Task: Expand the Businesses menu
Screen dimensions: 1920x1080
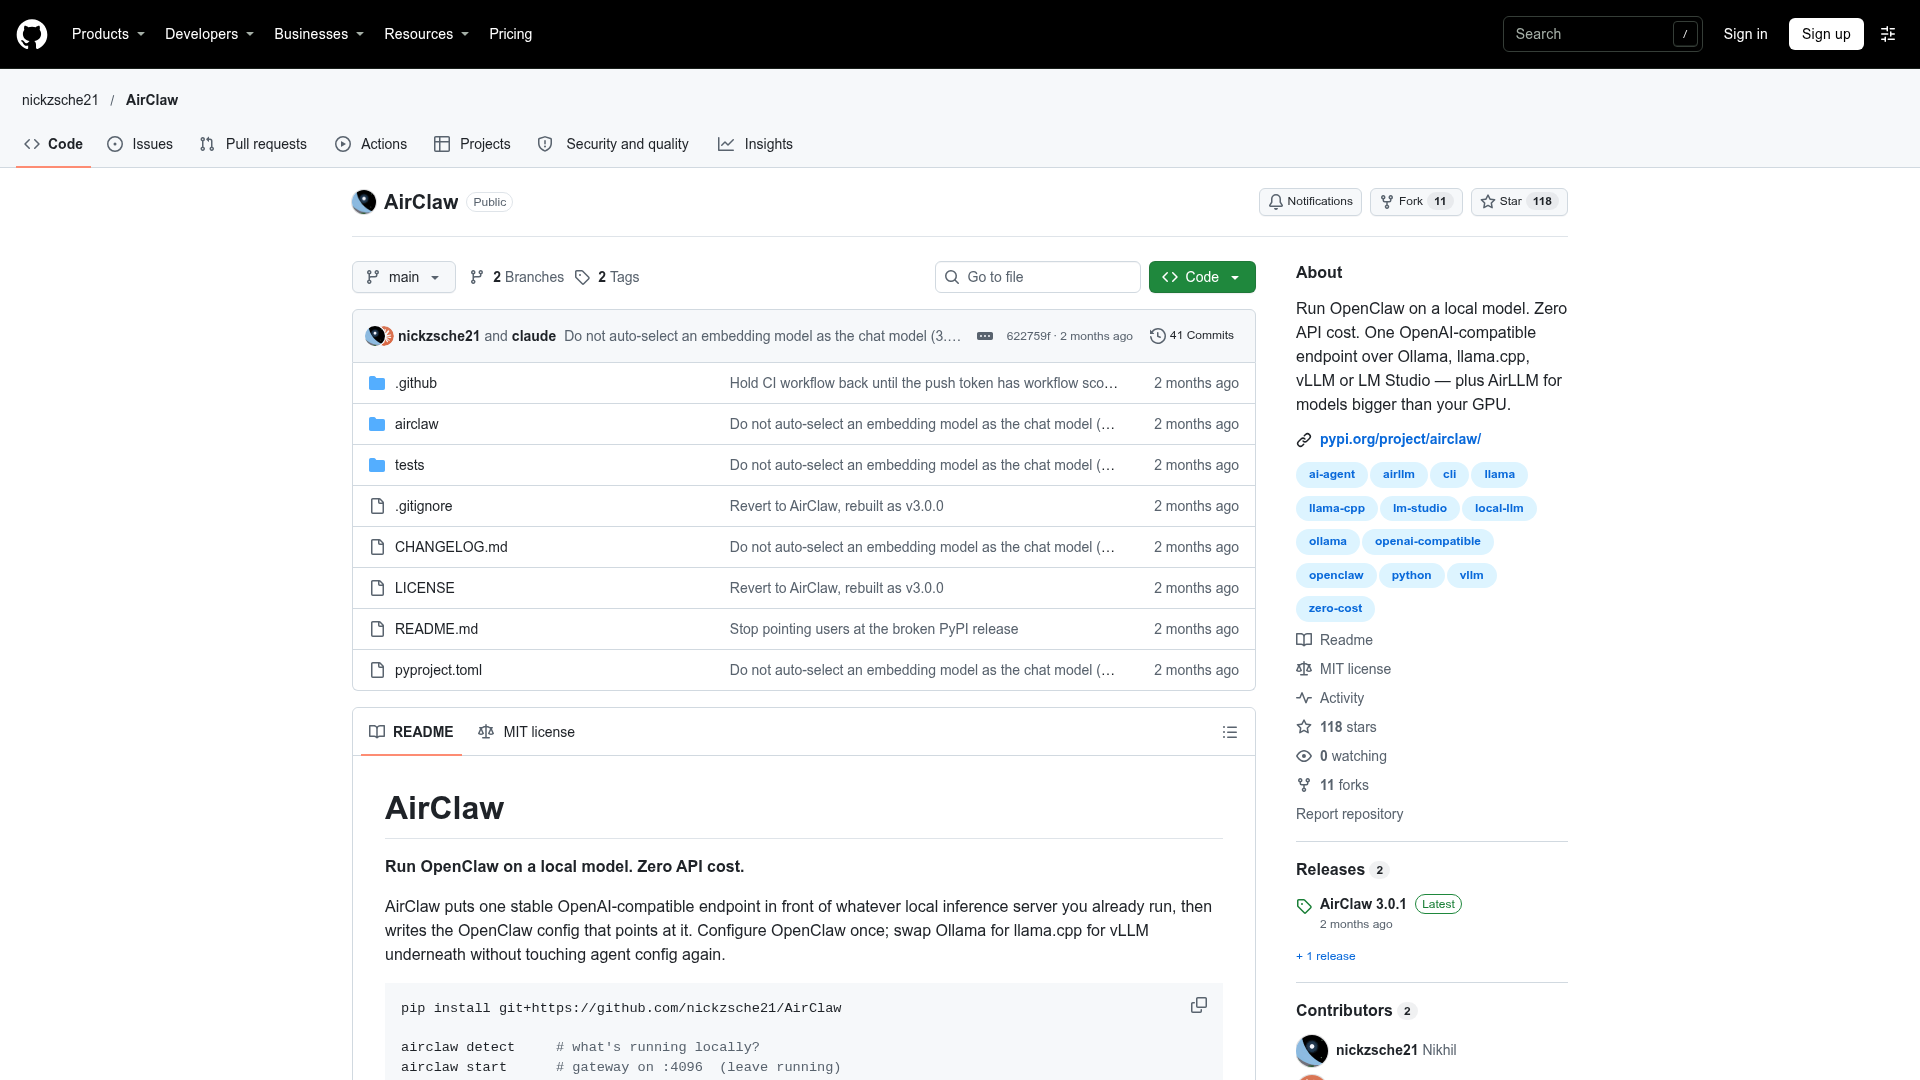Action: click(319, 34)
